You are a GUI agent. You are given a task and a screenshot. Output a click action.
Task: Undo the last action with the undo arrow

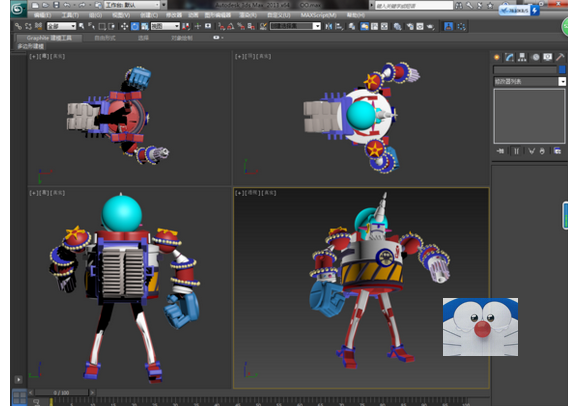[x=67, y=5]
